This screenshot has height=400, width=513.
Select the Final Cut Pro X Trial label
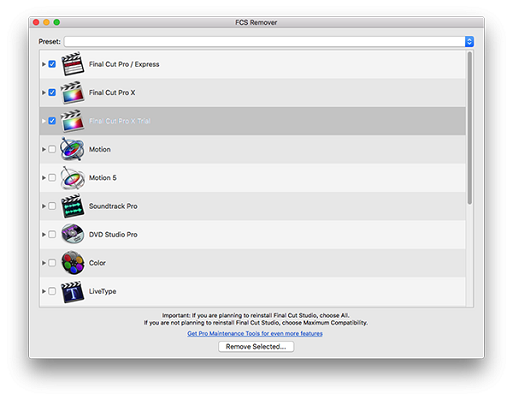pos(120,121)
